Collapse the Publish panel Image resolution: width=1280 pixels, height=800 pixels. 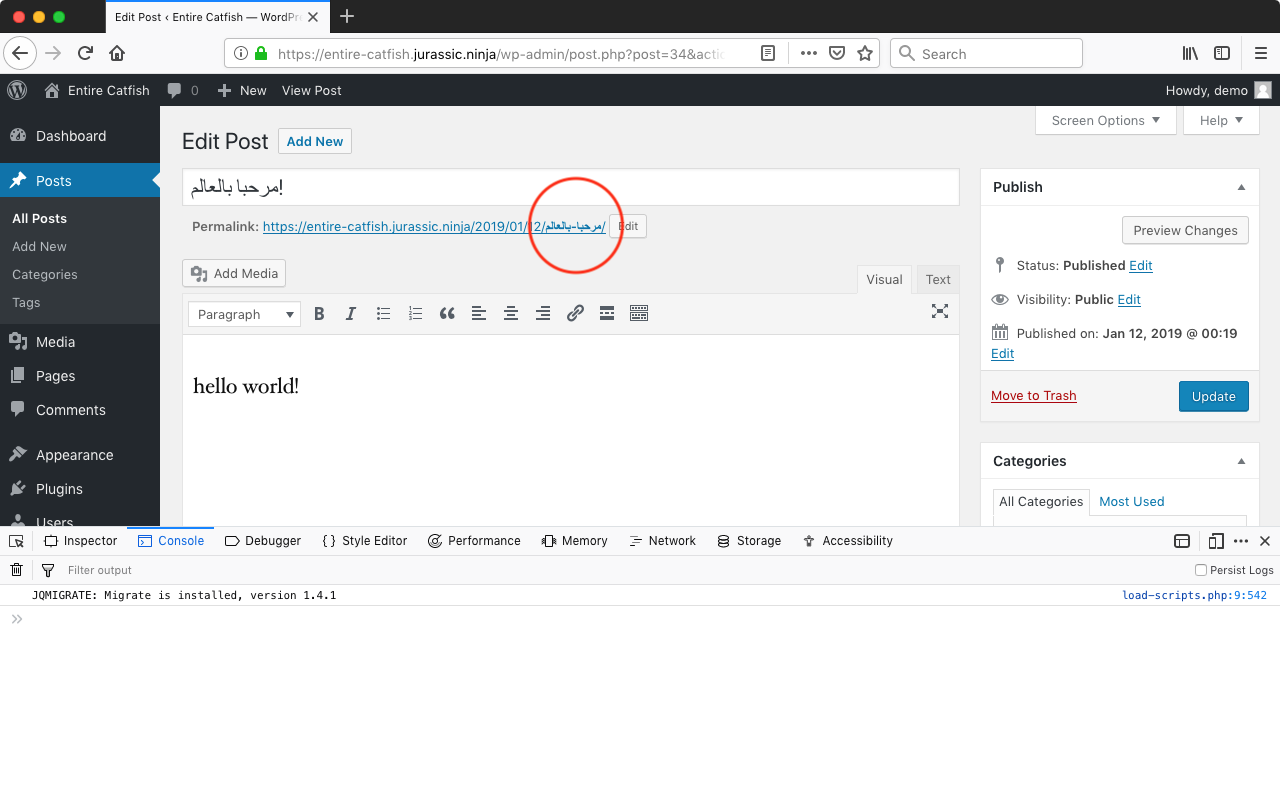click(x=1240, y=186)
